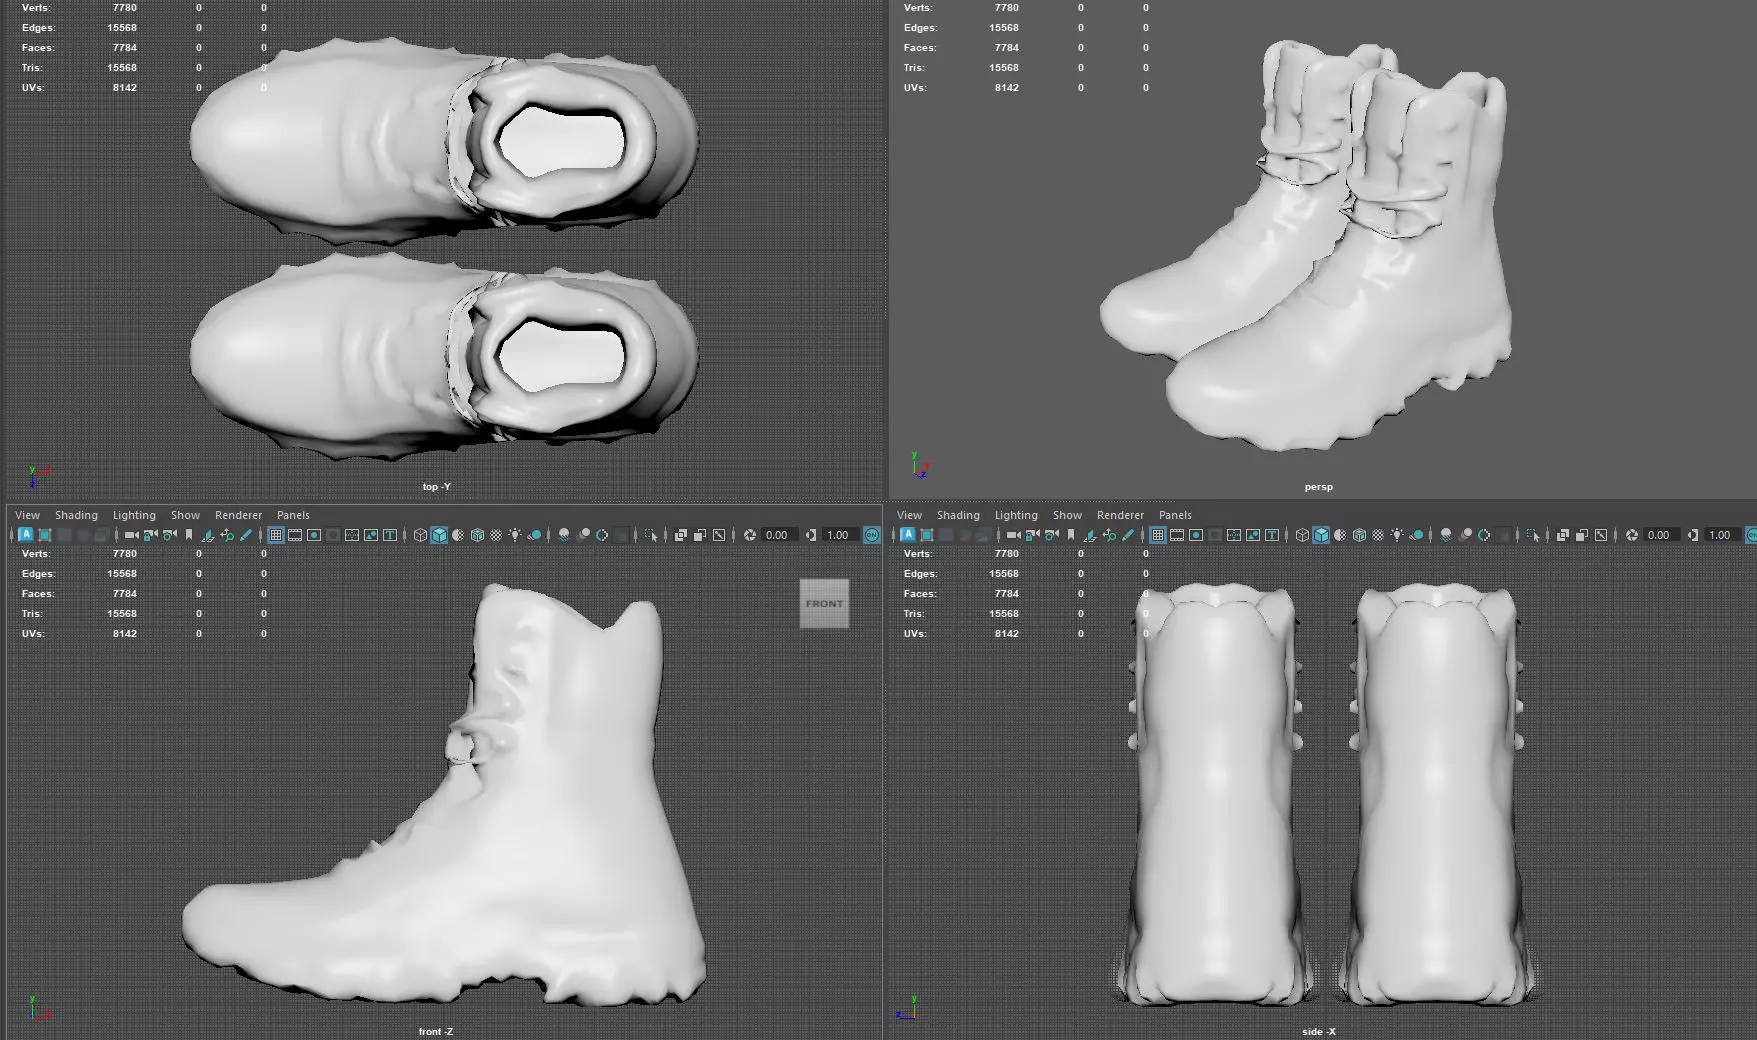The image size is (1757, 1040).
Task: Click 'top -Y' camera label
Action: (436, 487)
